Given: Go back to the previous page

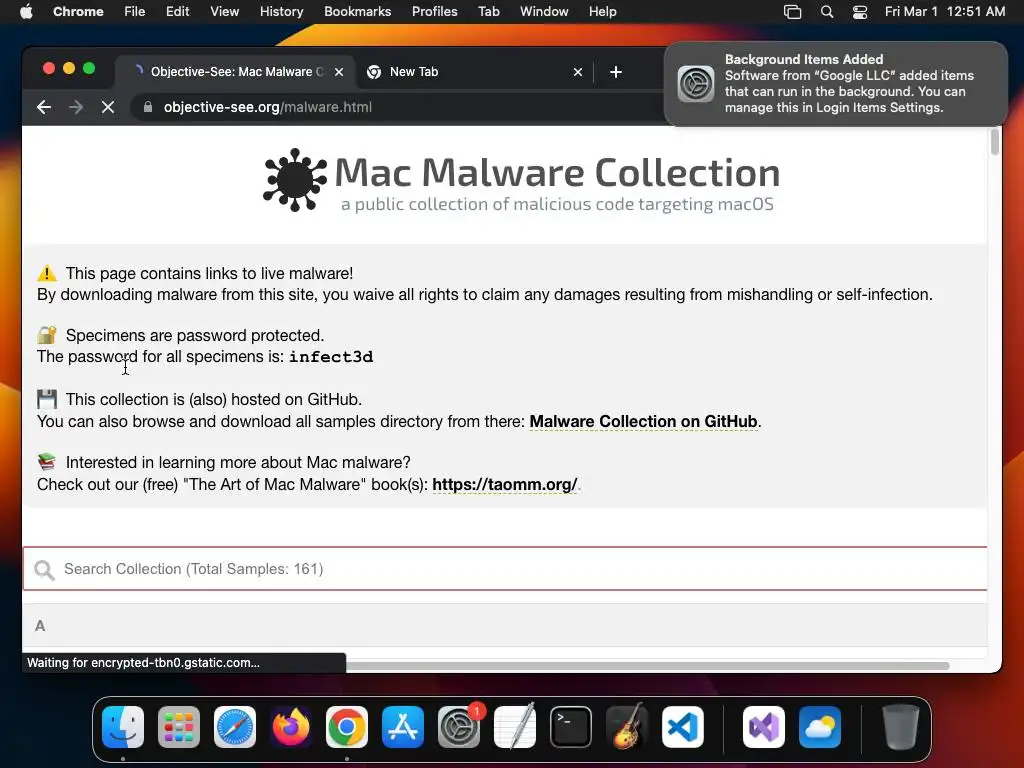Looking at the screenshot, I should (x=44, y=107).
